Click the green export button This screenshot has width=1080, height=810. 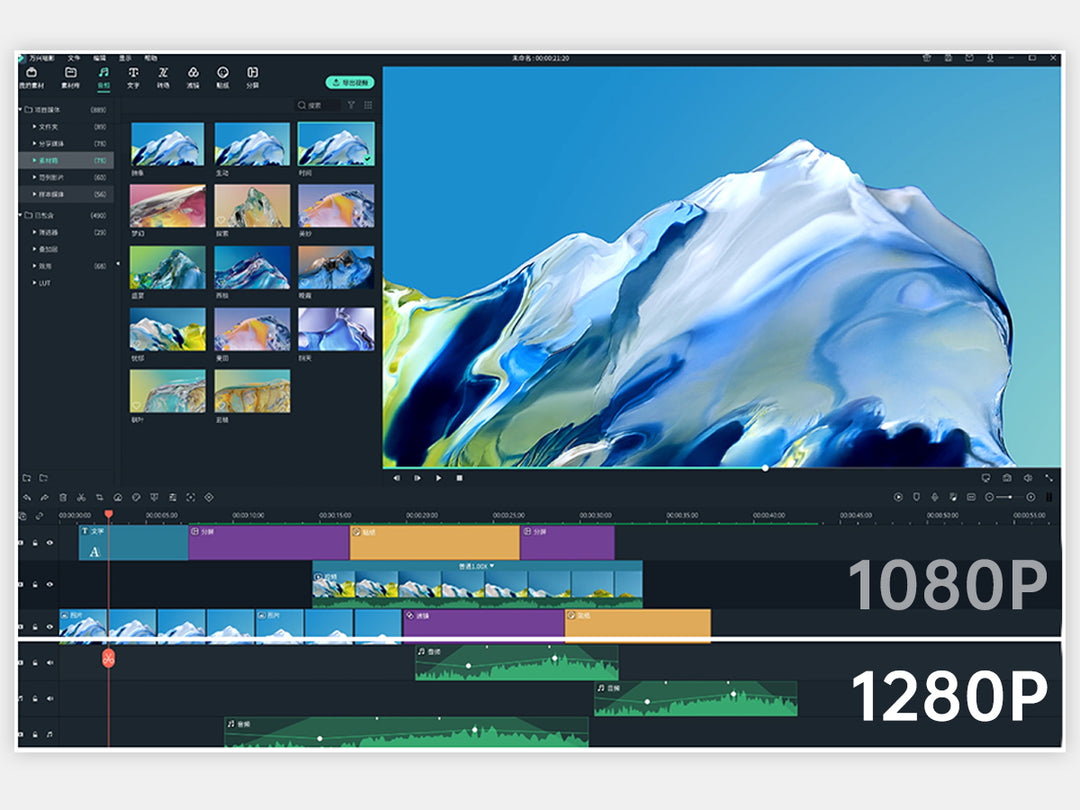coord(349,82)
